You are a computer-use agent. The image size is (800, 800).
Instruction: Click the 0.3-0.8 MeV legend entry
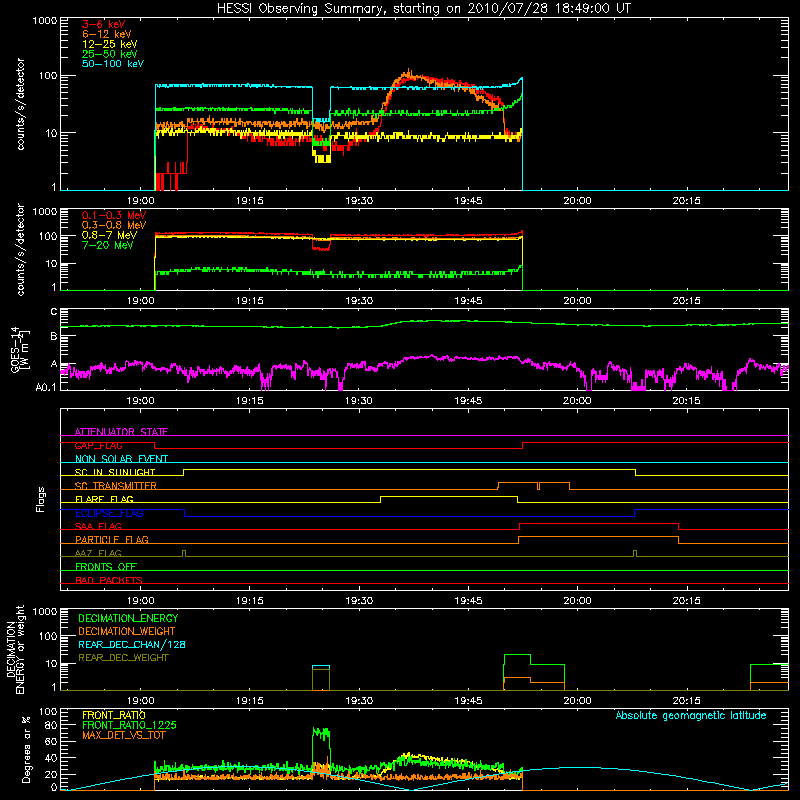click(x=114, y=226)
